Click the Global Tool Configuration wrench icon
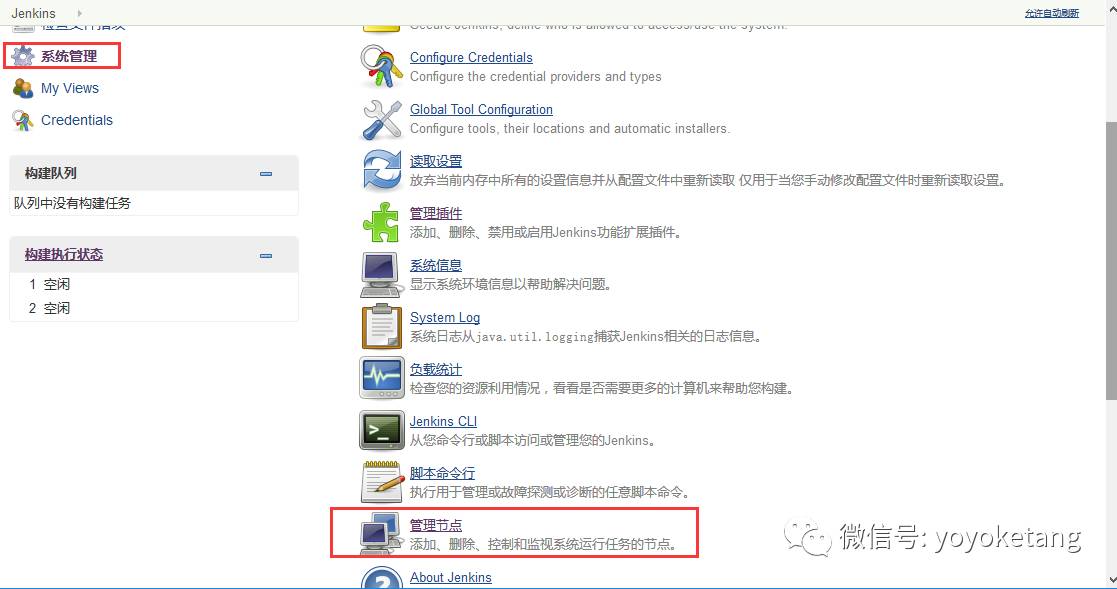This screenshot has height=589, width=1117. (382, 119)
